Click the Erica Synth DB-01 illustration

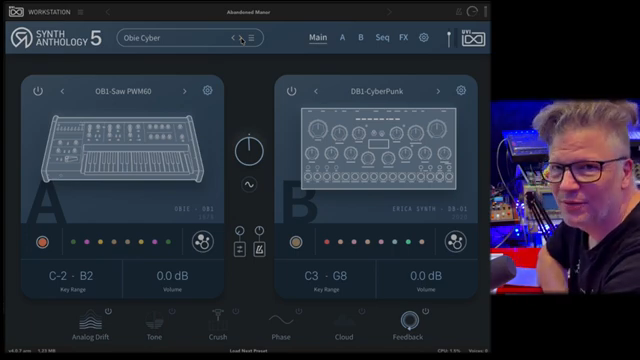[379, 149]
